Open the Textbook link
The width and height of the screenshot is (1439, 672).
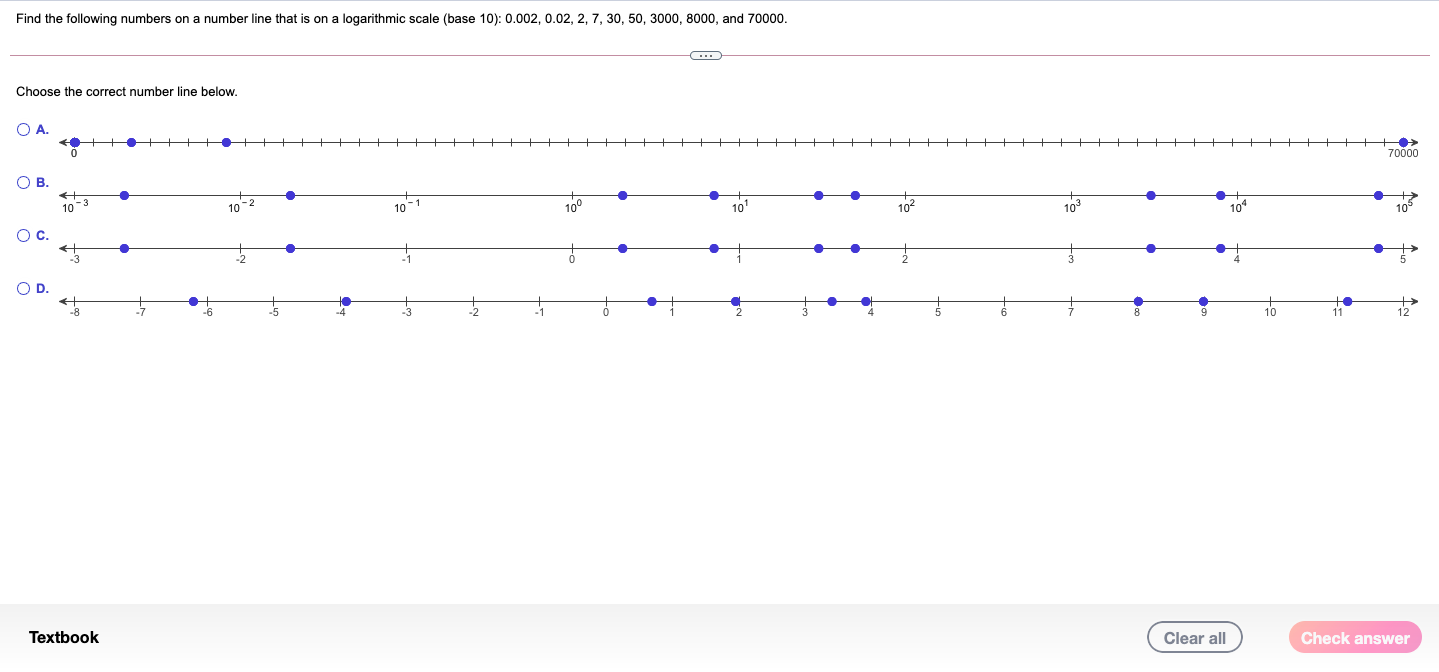(63, 637)
